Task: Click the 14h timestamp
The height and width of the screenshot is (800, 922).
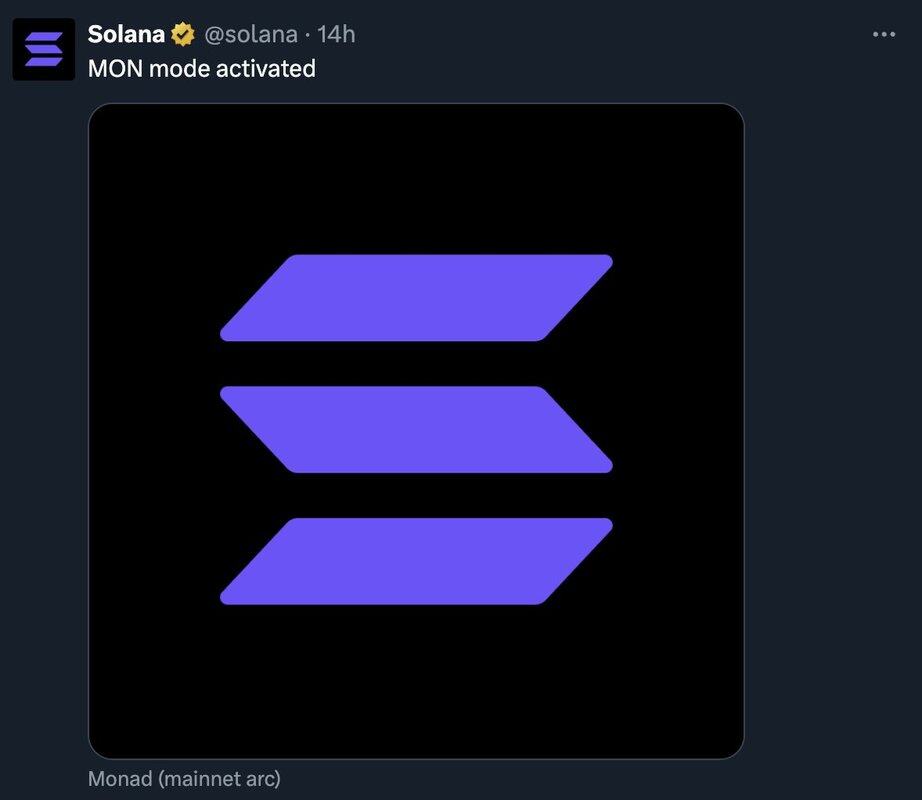Action: click(336, 35)
